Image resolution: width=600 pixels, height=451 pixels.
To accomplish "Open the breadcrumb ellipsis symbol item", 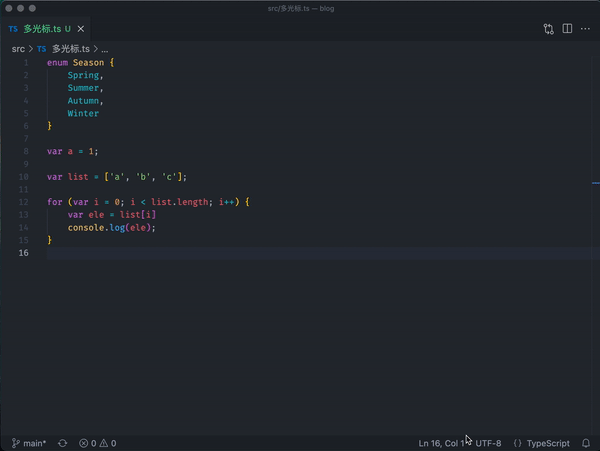I will [x=104, y=49].
